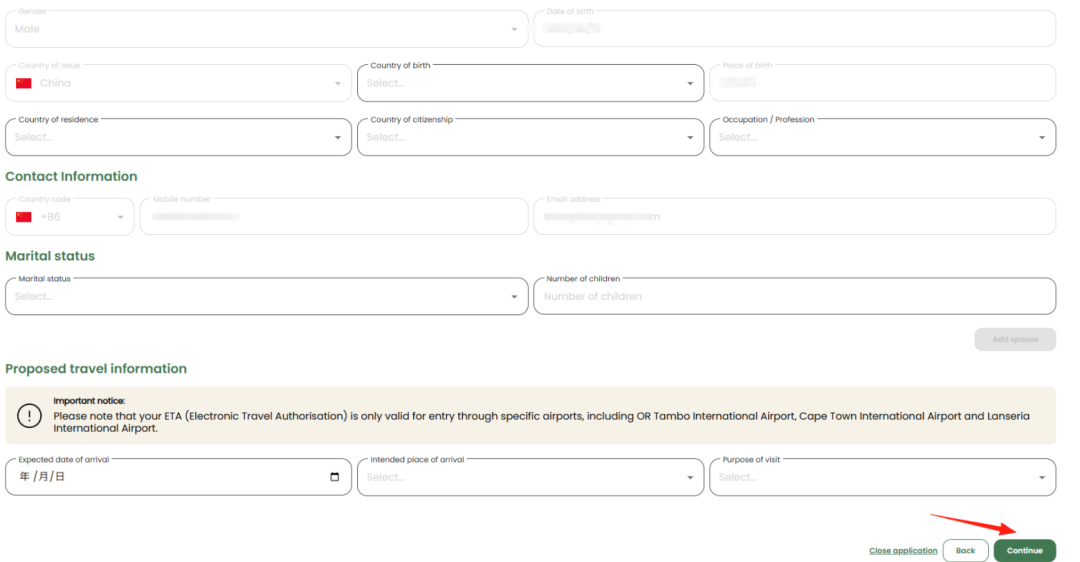This screenshot has height=562, width=1080.
Task: Click the Email address field
Action: point(794,217)
